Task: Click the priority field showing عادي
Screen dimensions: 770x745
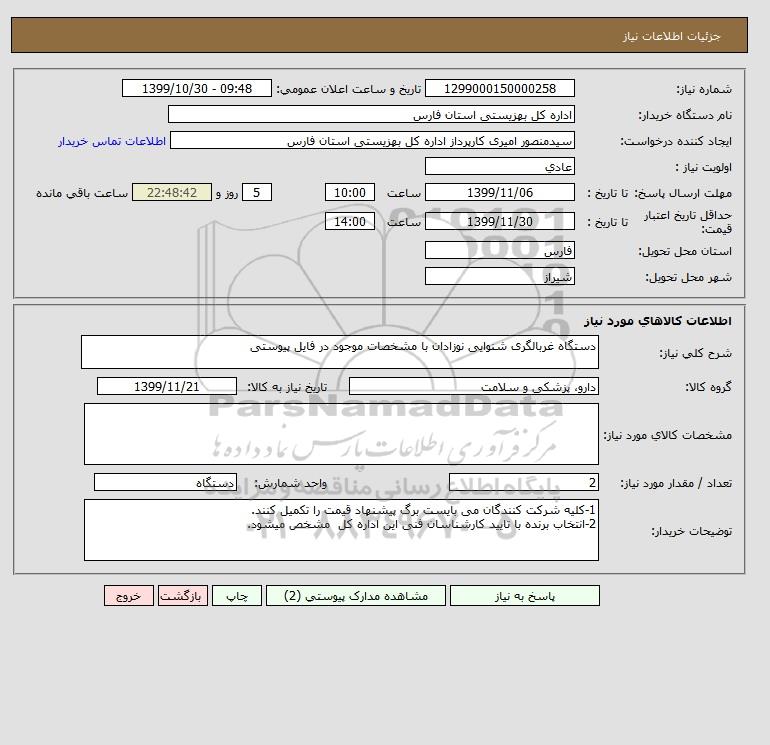Action: [x=499, y=166]
